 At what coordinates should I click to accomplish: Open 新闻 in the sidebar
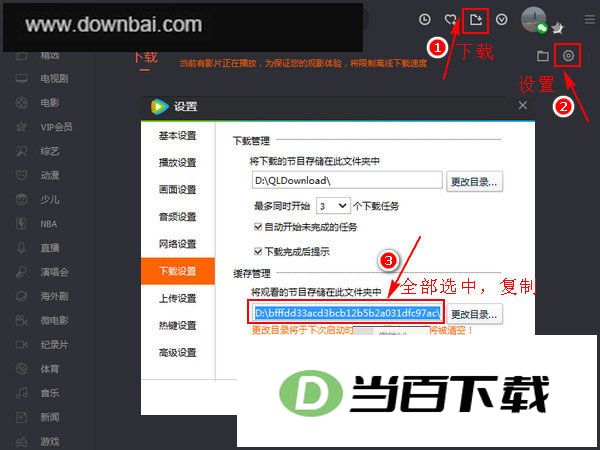coord(50,417)
